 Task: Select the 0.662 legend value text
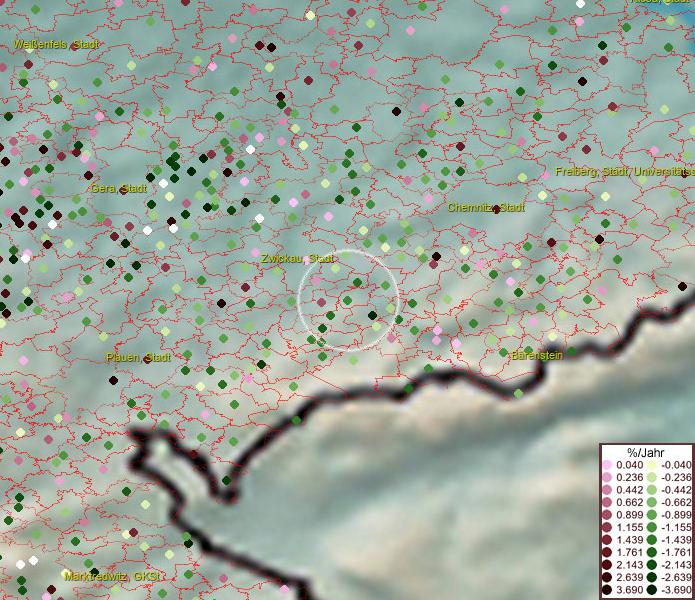click(x=629, y=503)
